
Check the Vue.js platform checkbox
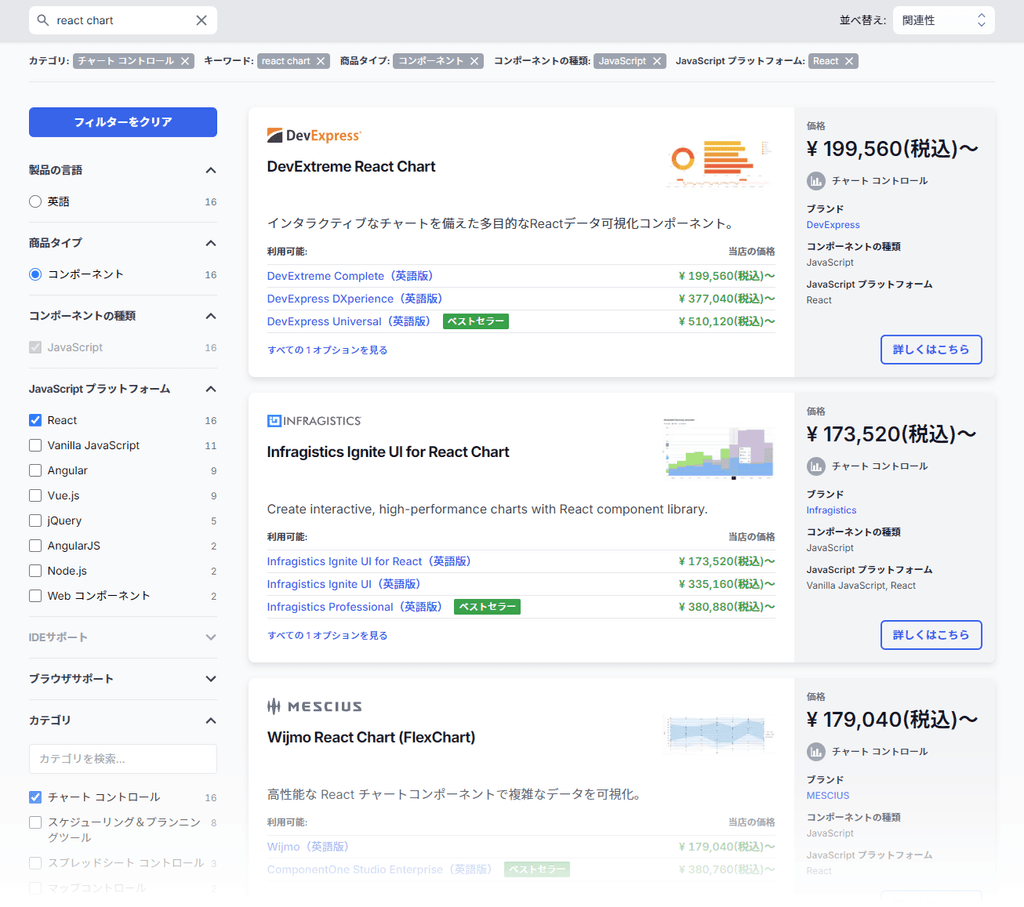[35, 496]
